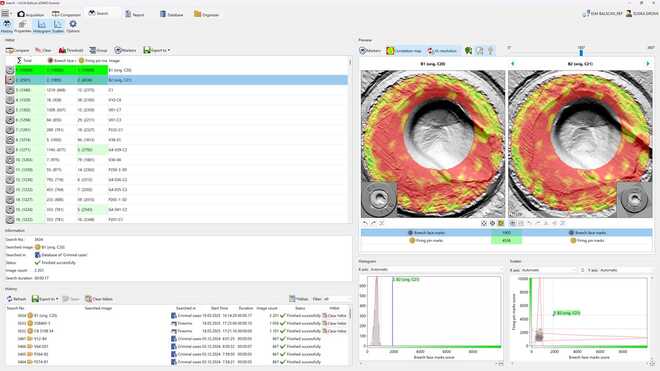Select history entry V12-B4
This screenshot has width=660, height=371.
click(x=177, y=339)
